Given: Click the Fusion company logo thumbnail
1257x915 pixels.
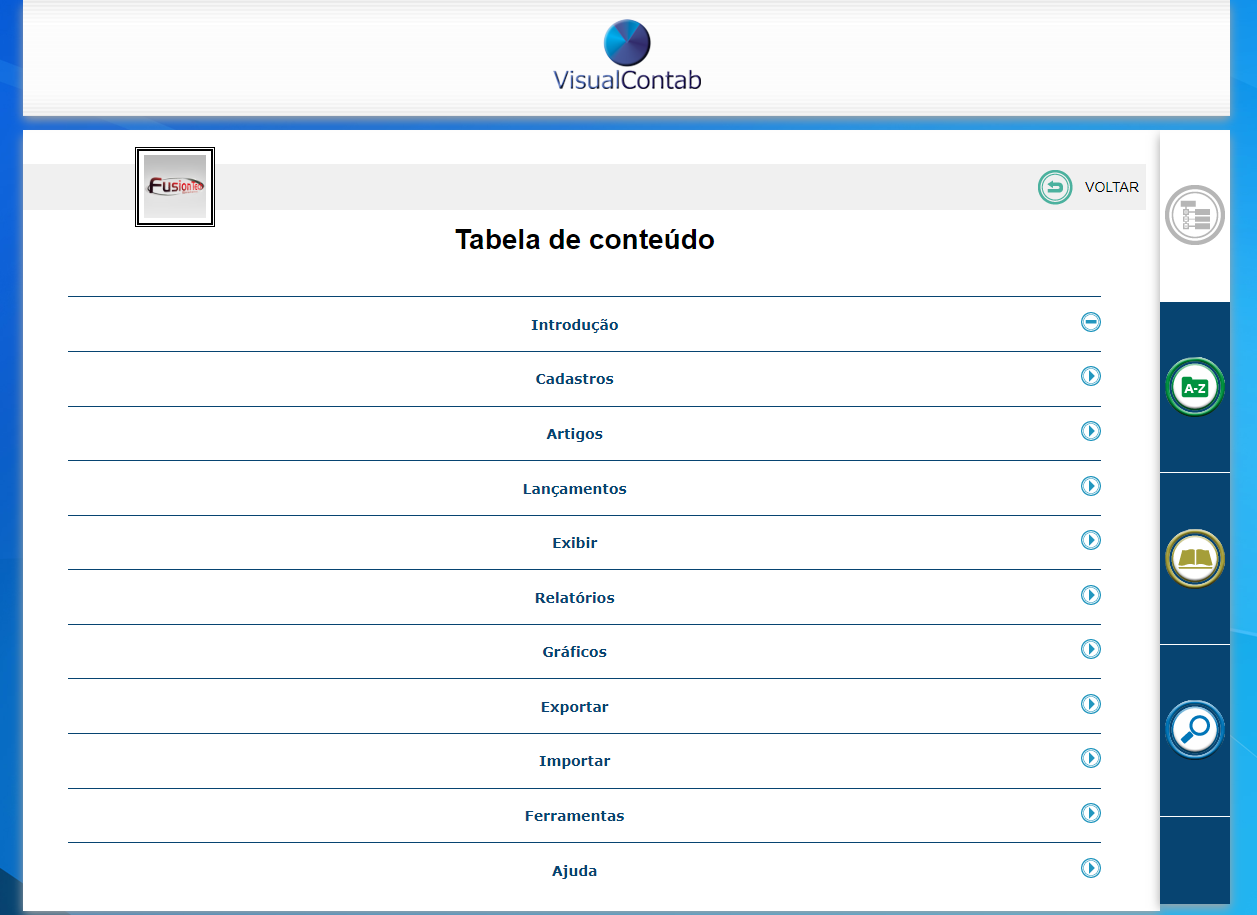Looking at the screenshot, I should point(175,187).
